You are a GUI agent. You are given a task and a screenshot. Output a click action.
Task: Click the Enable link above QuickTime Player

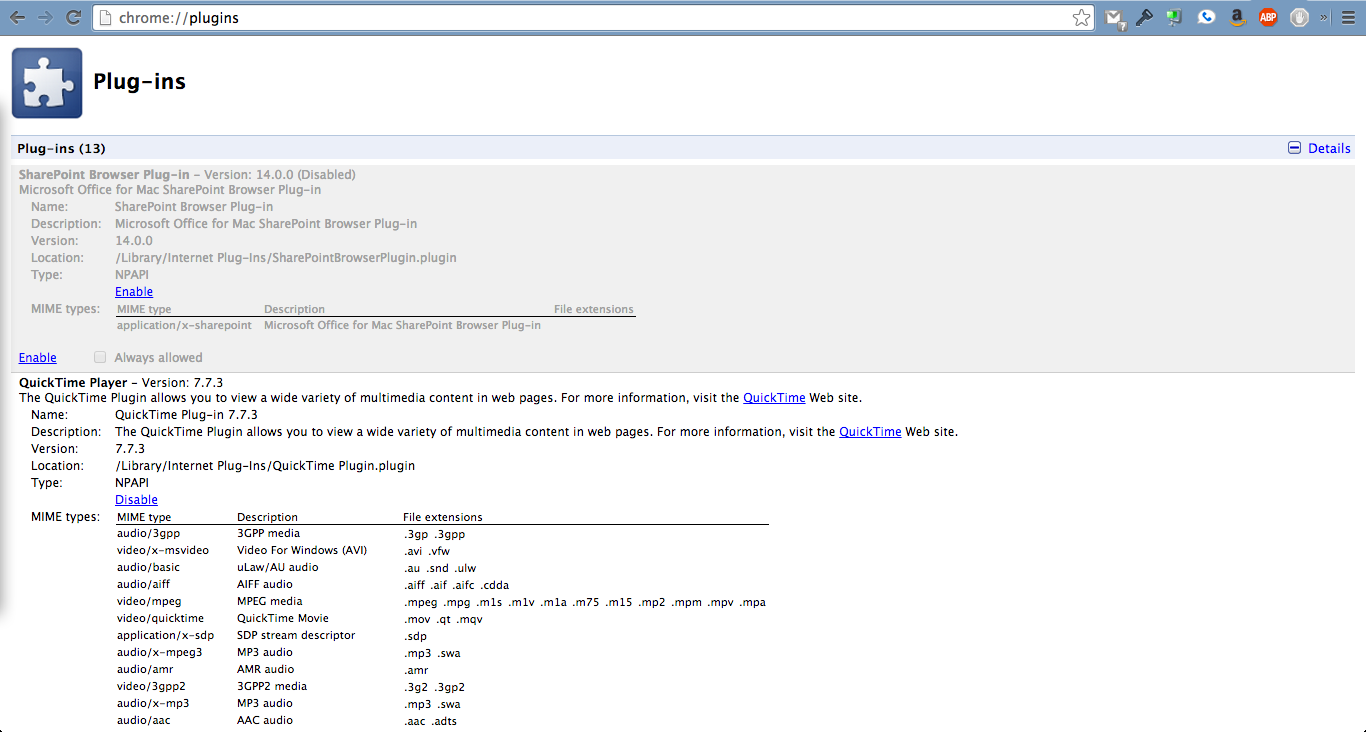coord(38,358)
